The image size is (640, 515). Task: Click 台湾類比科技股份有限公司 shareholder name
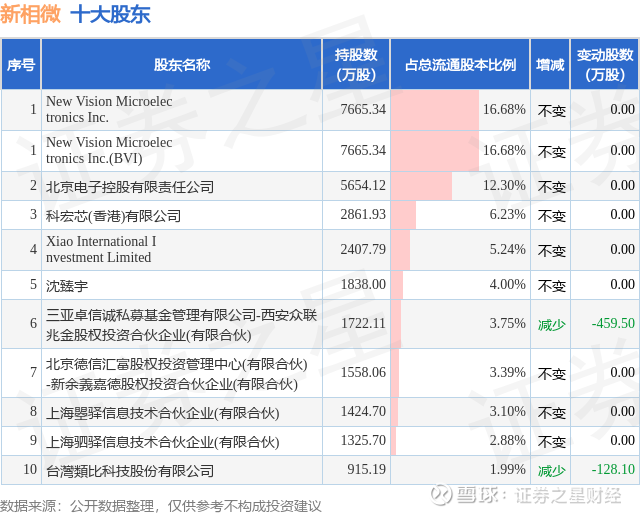pos(130,471)
